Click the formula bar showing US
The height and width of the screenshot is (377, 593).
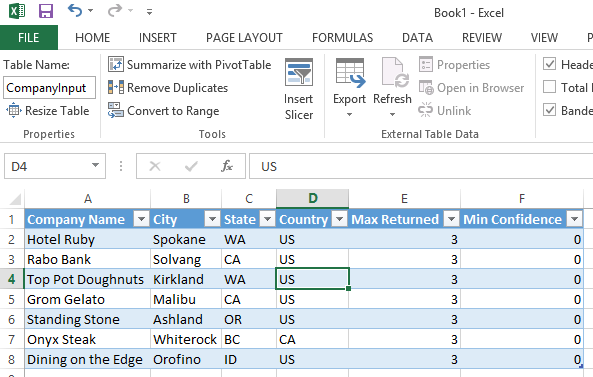tap(421, 166)
